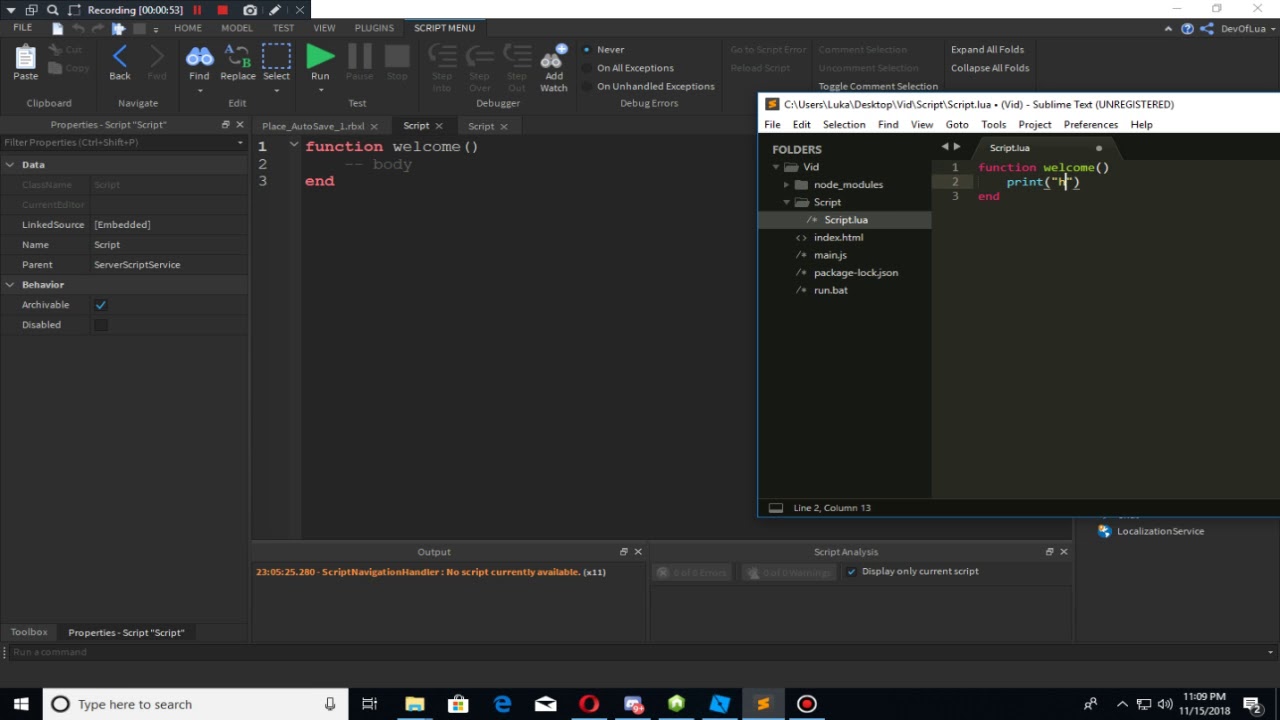Open Sublime Text from Windows taskbar

click(763, 704)
